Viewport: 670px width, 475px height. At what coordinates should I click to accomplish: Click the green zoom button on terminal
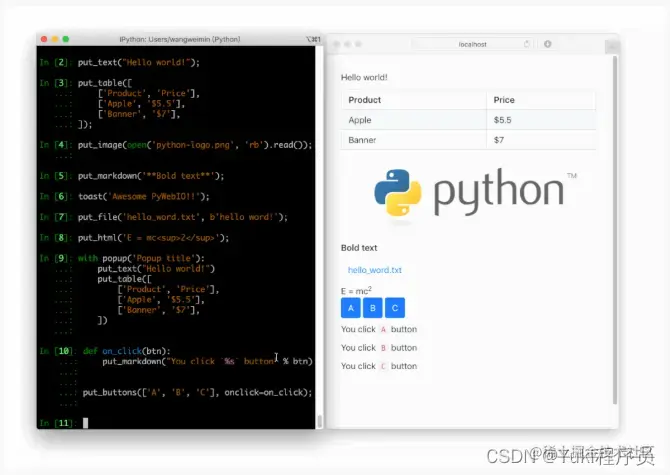click(x=66, y=39)
